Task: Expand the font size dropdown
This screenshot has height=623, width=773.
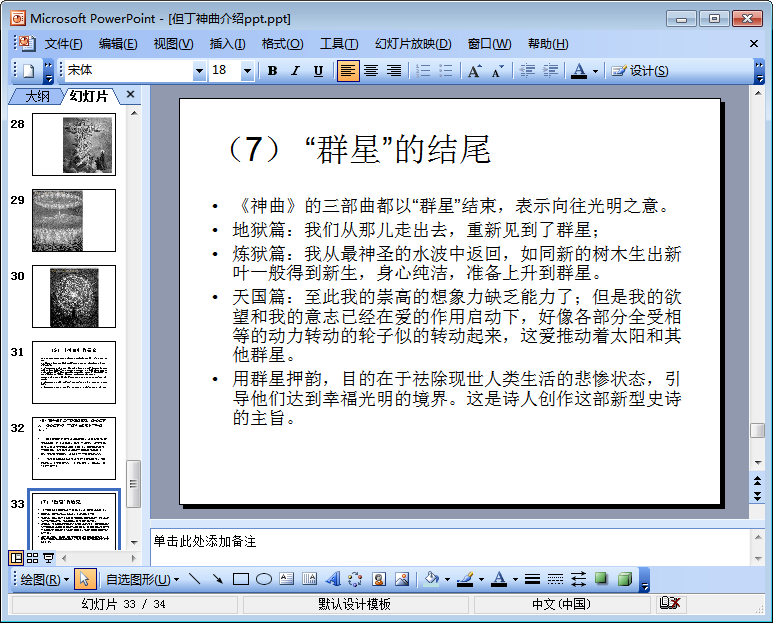Action: point(247,71)
